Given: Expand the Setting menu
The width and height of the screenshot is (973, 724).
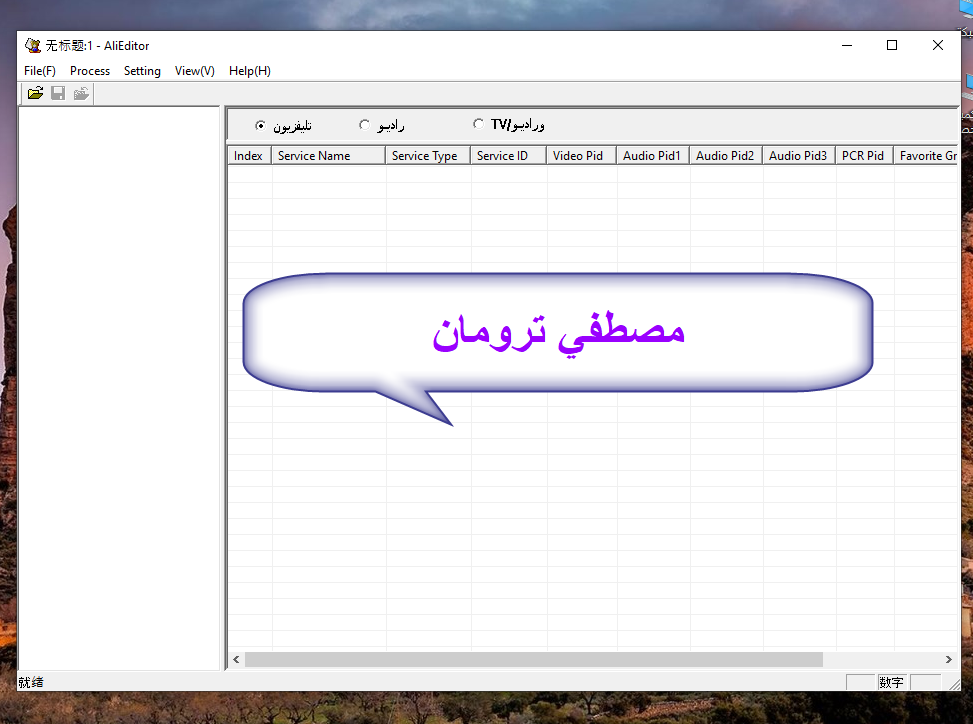Looking at the screenshot, I should [142, 71].
